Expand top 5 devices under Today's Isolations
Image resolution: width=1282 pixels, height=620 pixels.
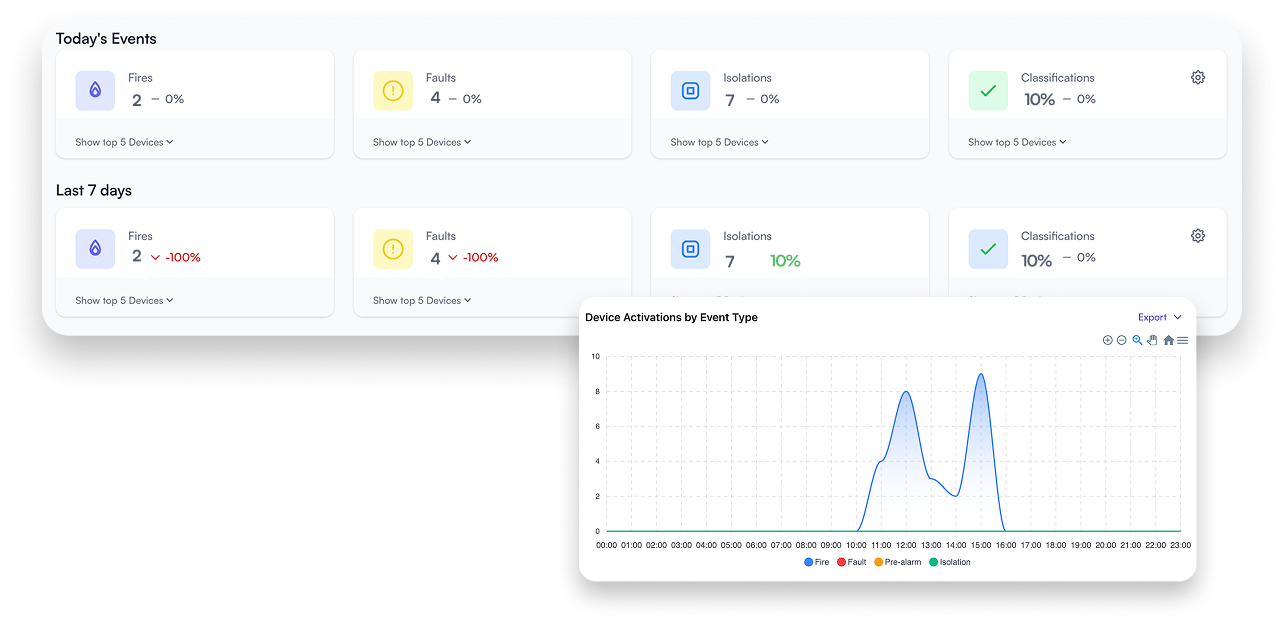point(719,142)
